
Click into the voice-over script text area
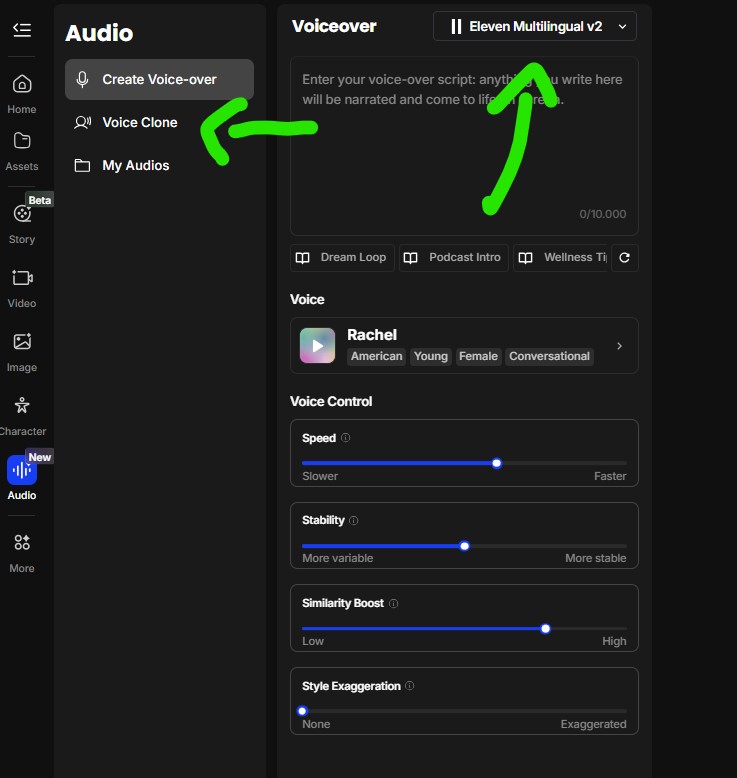tap(464, 146)
